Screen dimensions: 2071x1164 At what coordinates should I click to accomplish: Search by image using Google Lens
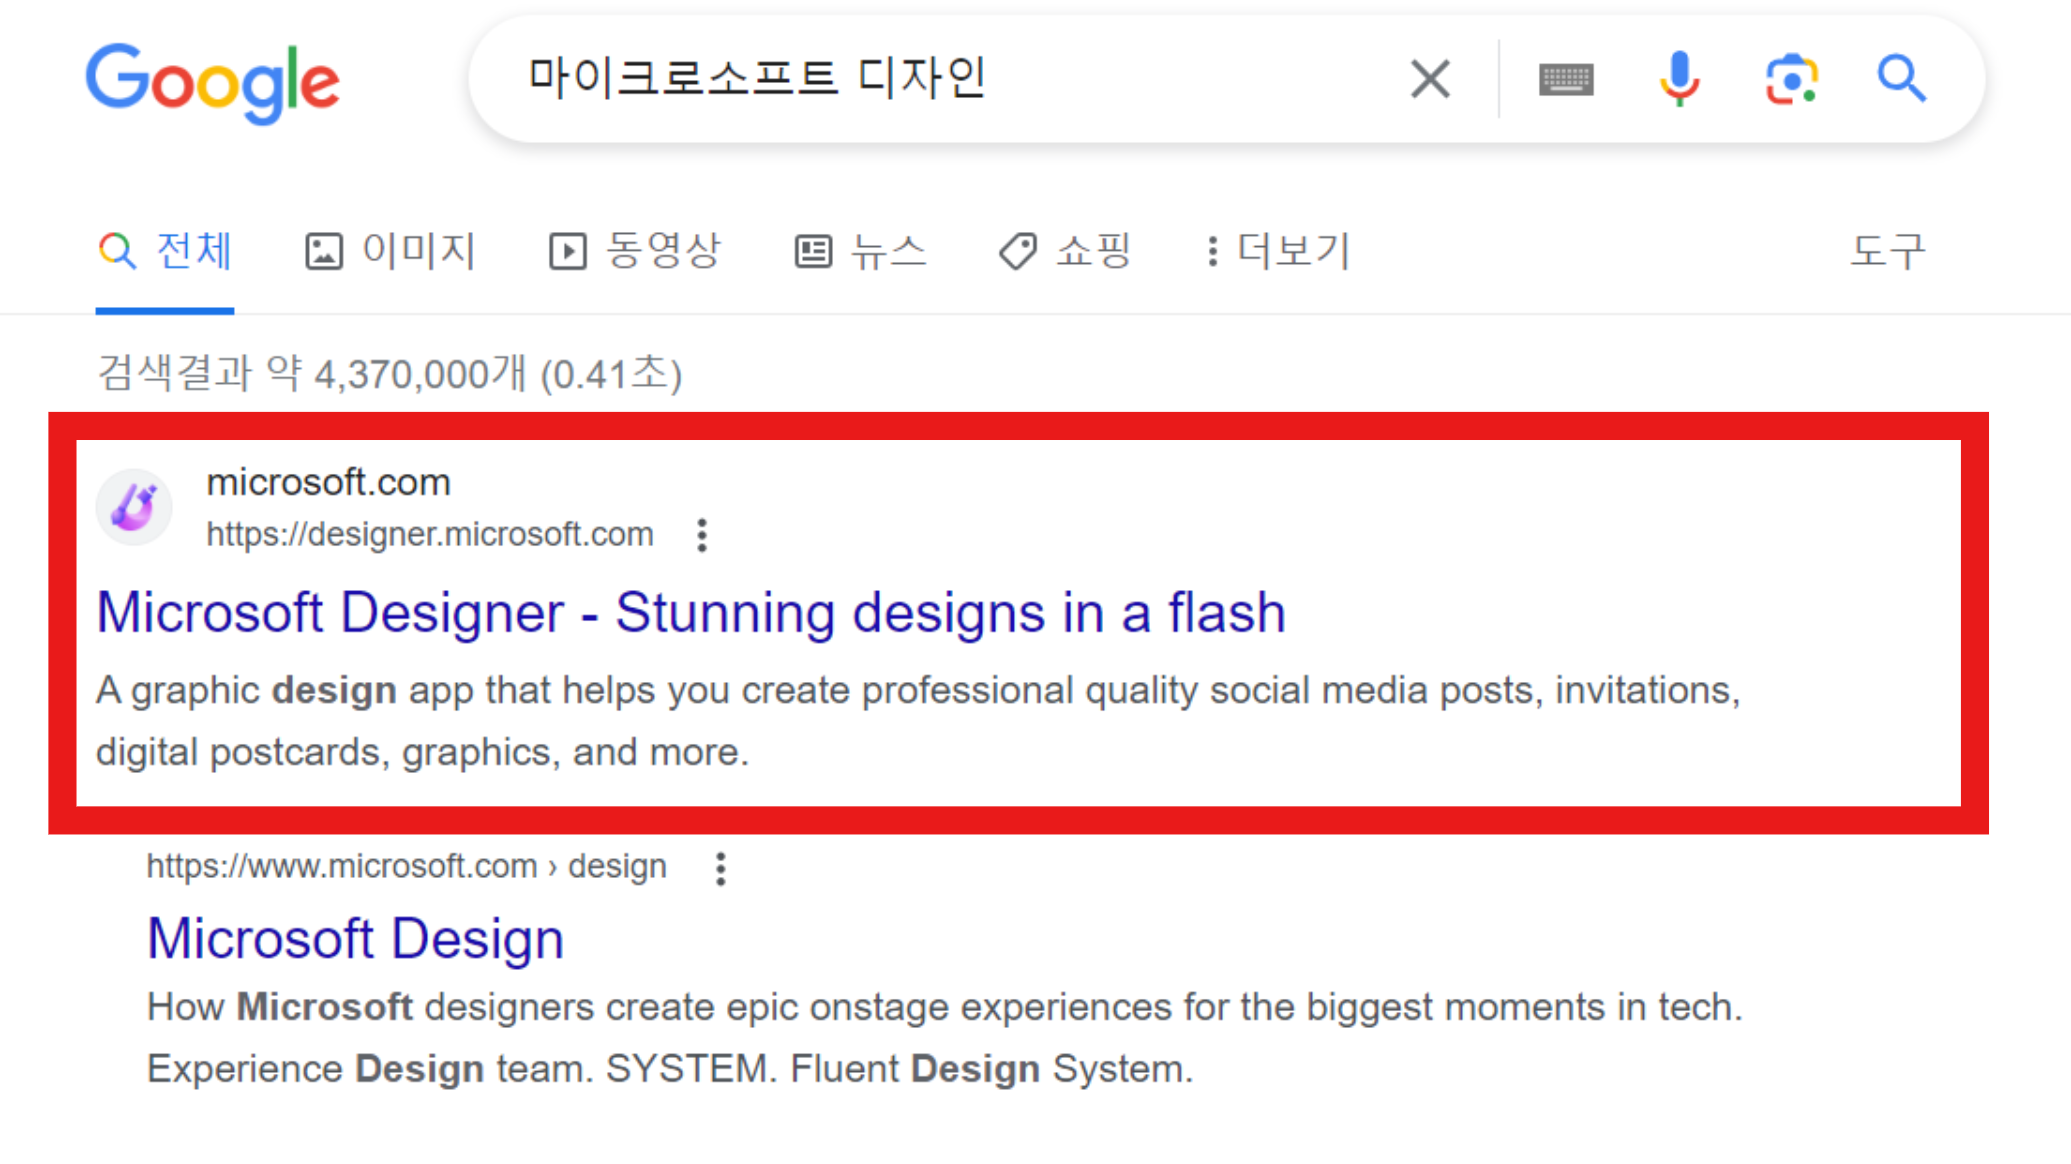pos(1791,79)
